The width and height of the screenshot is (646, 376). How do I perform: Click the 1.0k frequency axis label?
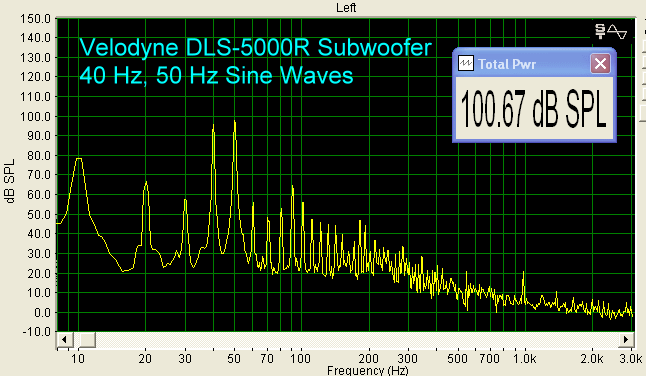[x=525, y=359]
